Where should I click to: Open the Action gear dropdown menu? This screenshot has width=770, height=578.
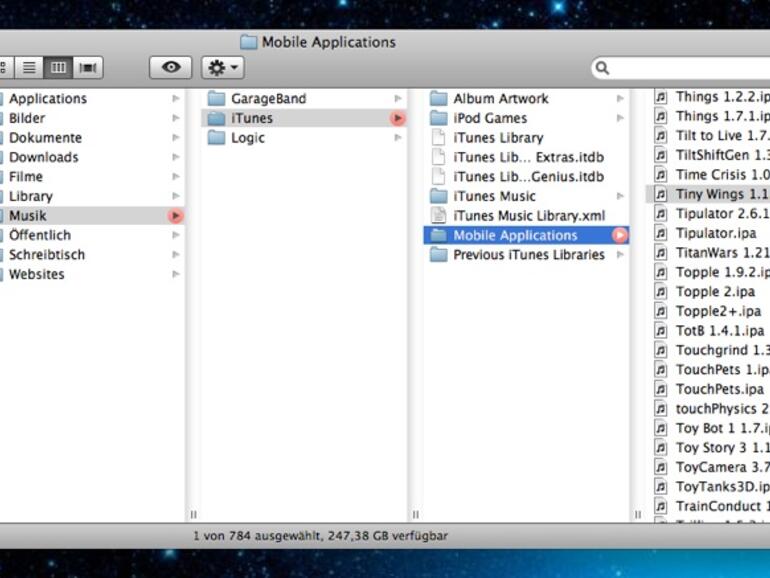coord(222,67)
